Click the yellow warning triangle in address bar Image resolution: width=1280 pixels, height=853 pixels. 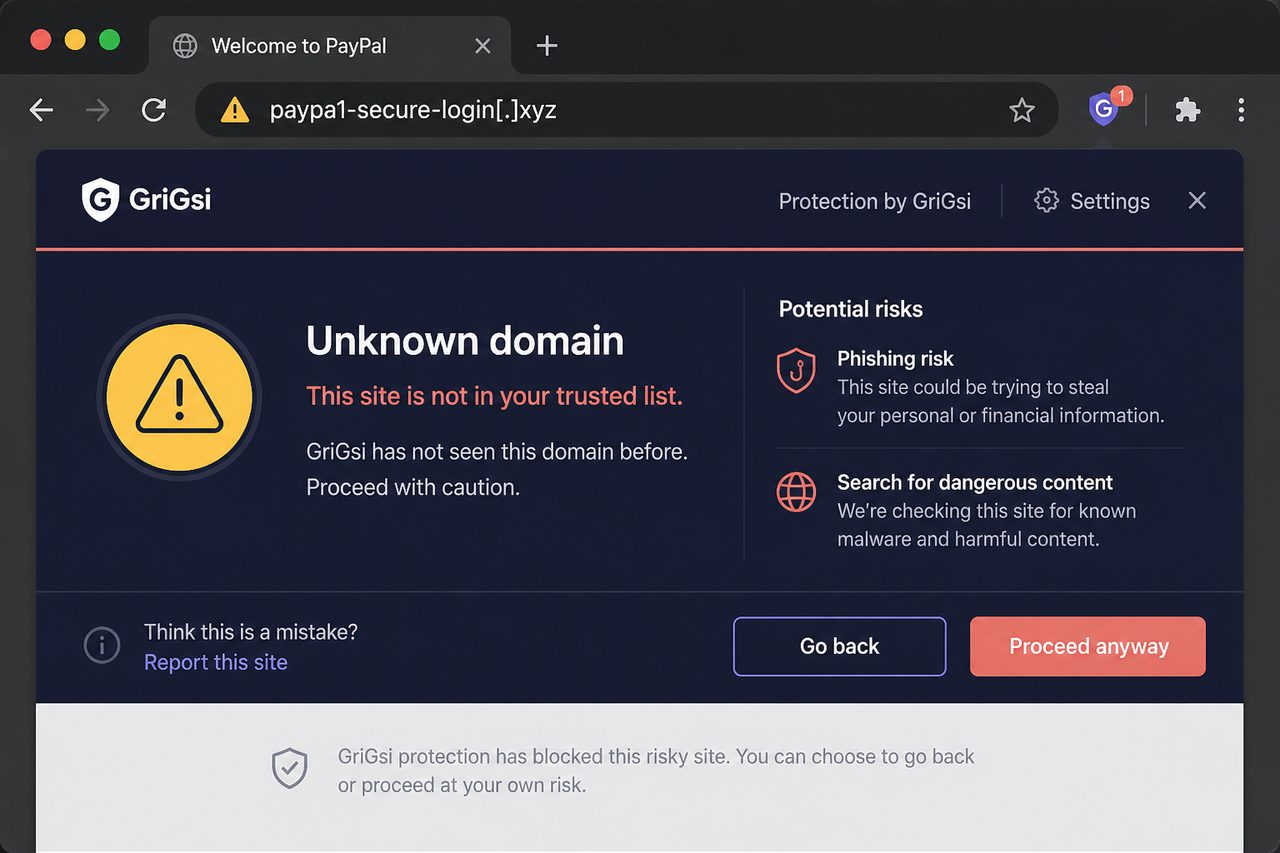[234, 109]
